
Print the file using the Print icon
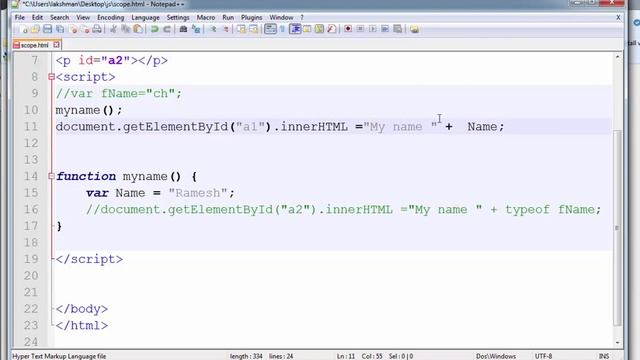pos(97,29)
